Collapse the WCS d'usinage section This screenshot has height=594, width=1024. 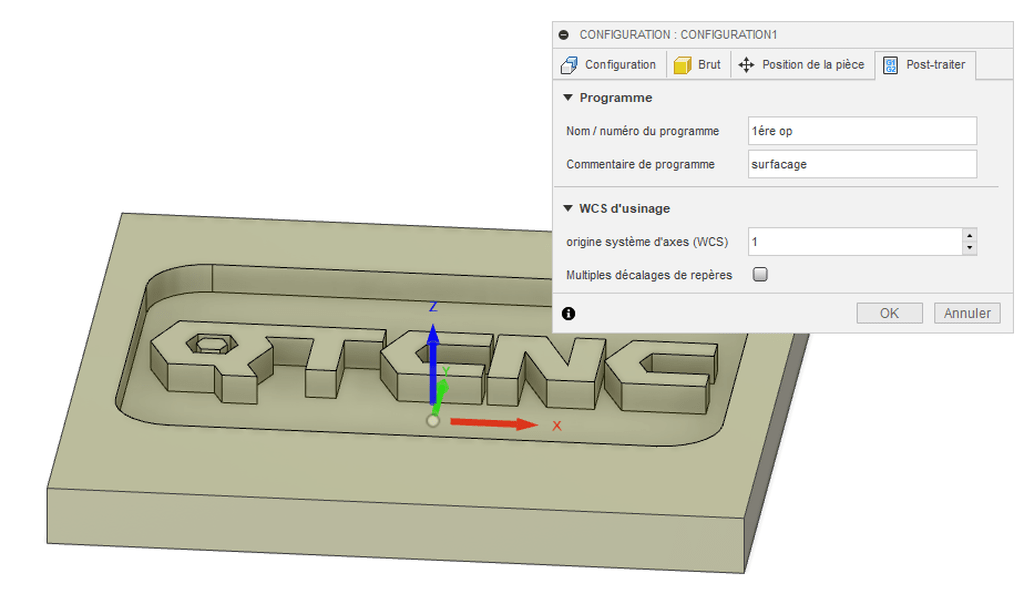pyautogui.click(x=568, y=209)
